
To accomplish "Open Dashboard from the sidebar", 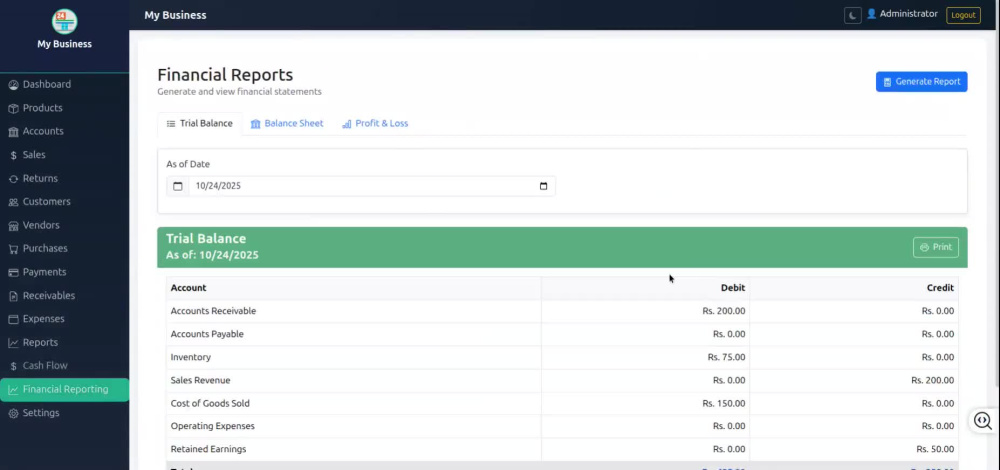I will pyautogui.click(x=64, y=84).
